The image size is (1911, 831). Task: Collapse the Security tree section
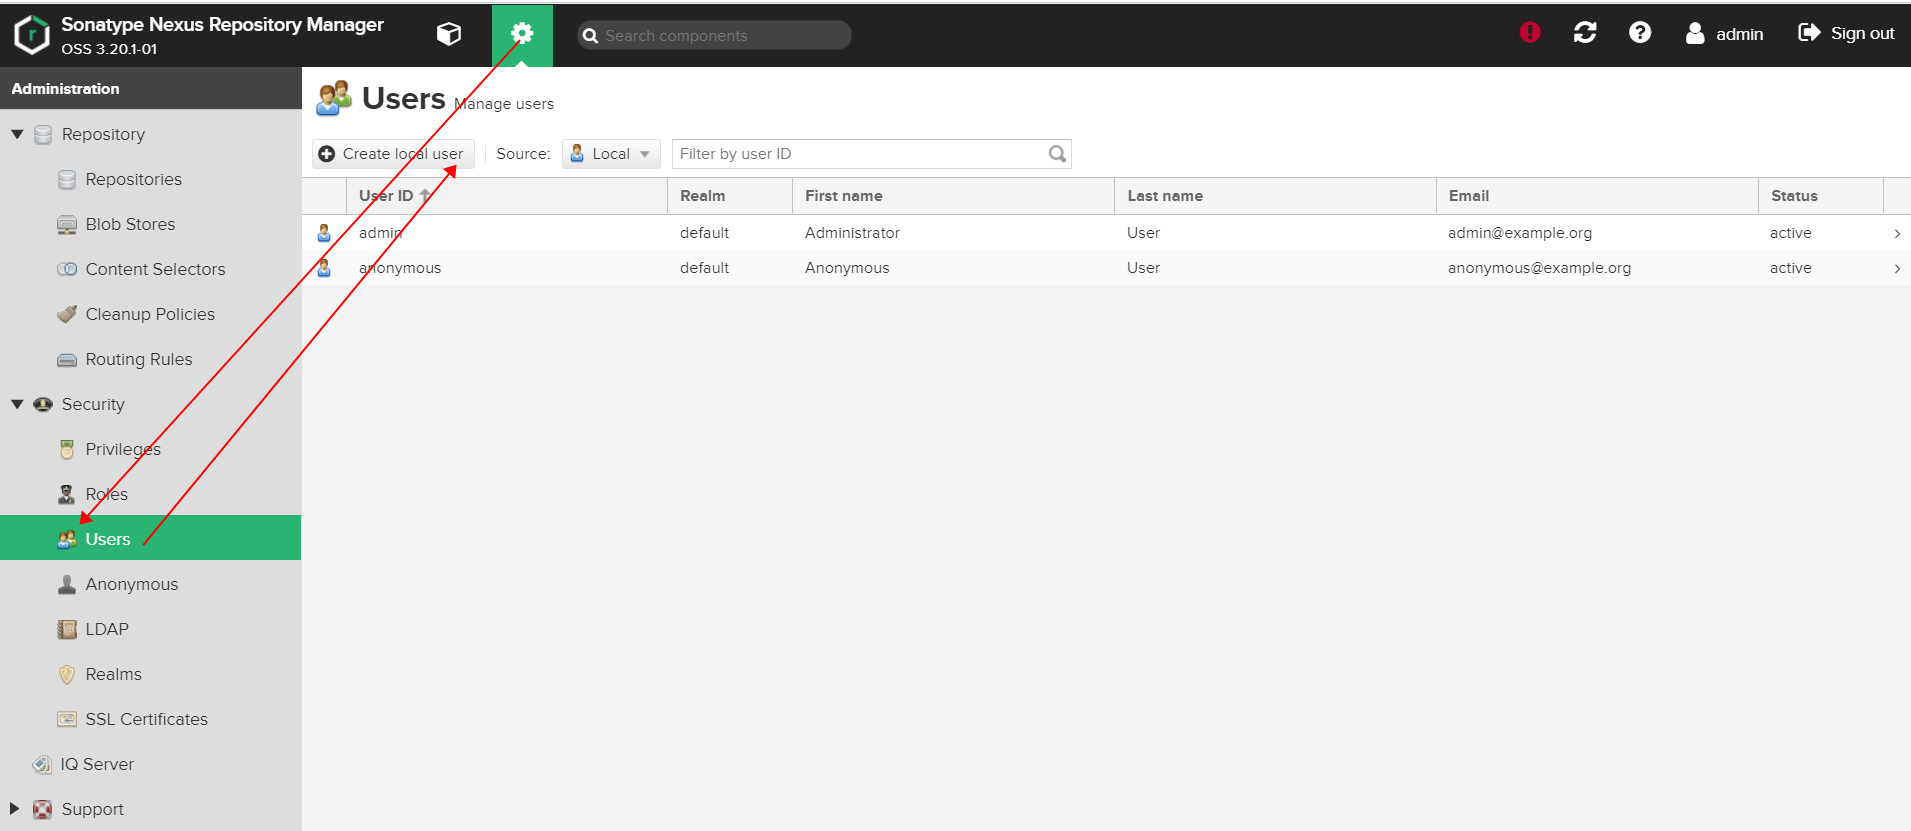click(x=17, y=404)
